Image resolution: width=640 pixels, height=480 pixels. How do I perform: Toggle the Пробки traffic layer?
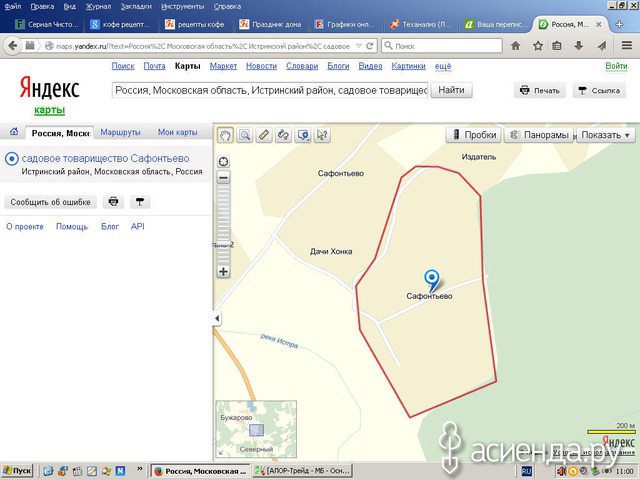(x=473, y=135)
